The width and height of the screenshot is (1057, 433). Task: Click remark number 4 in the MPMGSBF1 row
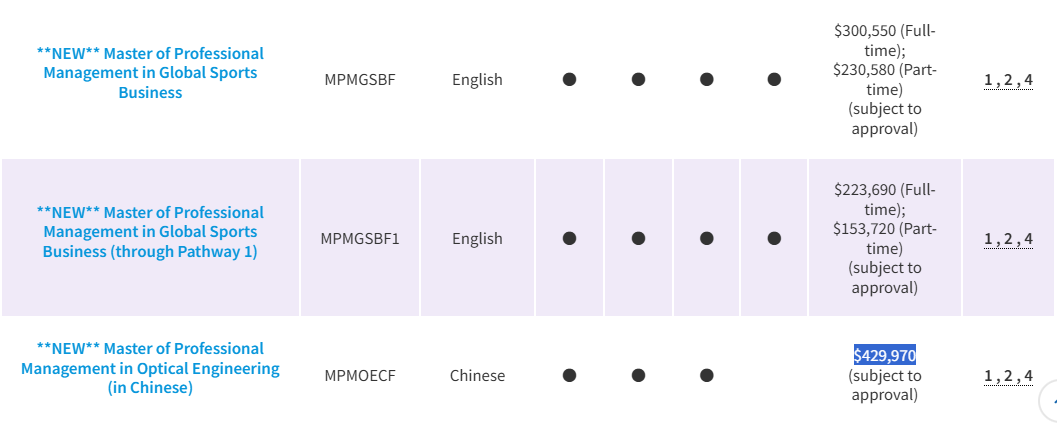coord(1028,239)
